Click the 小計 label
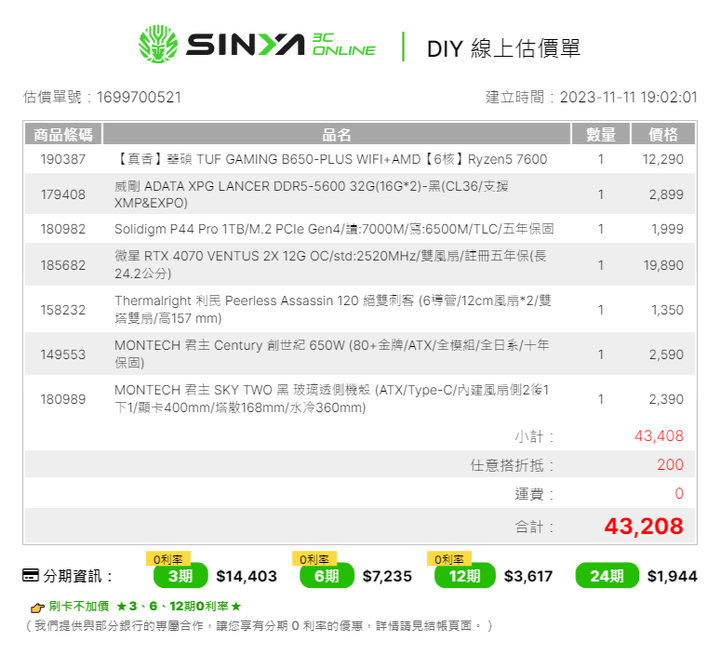The height and width of the screenshot is (655, 720). [534, 436]
